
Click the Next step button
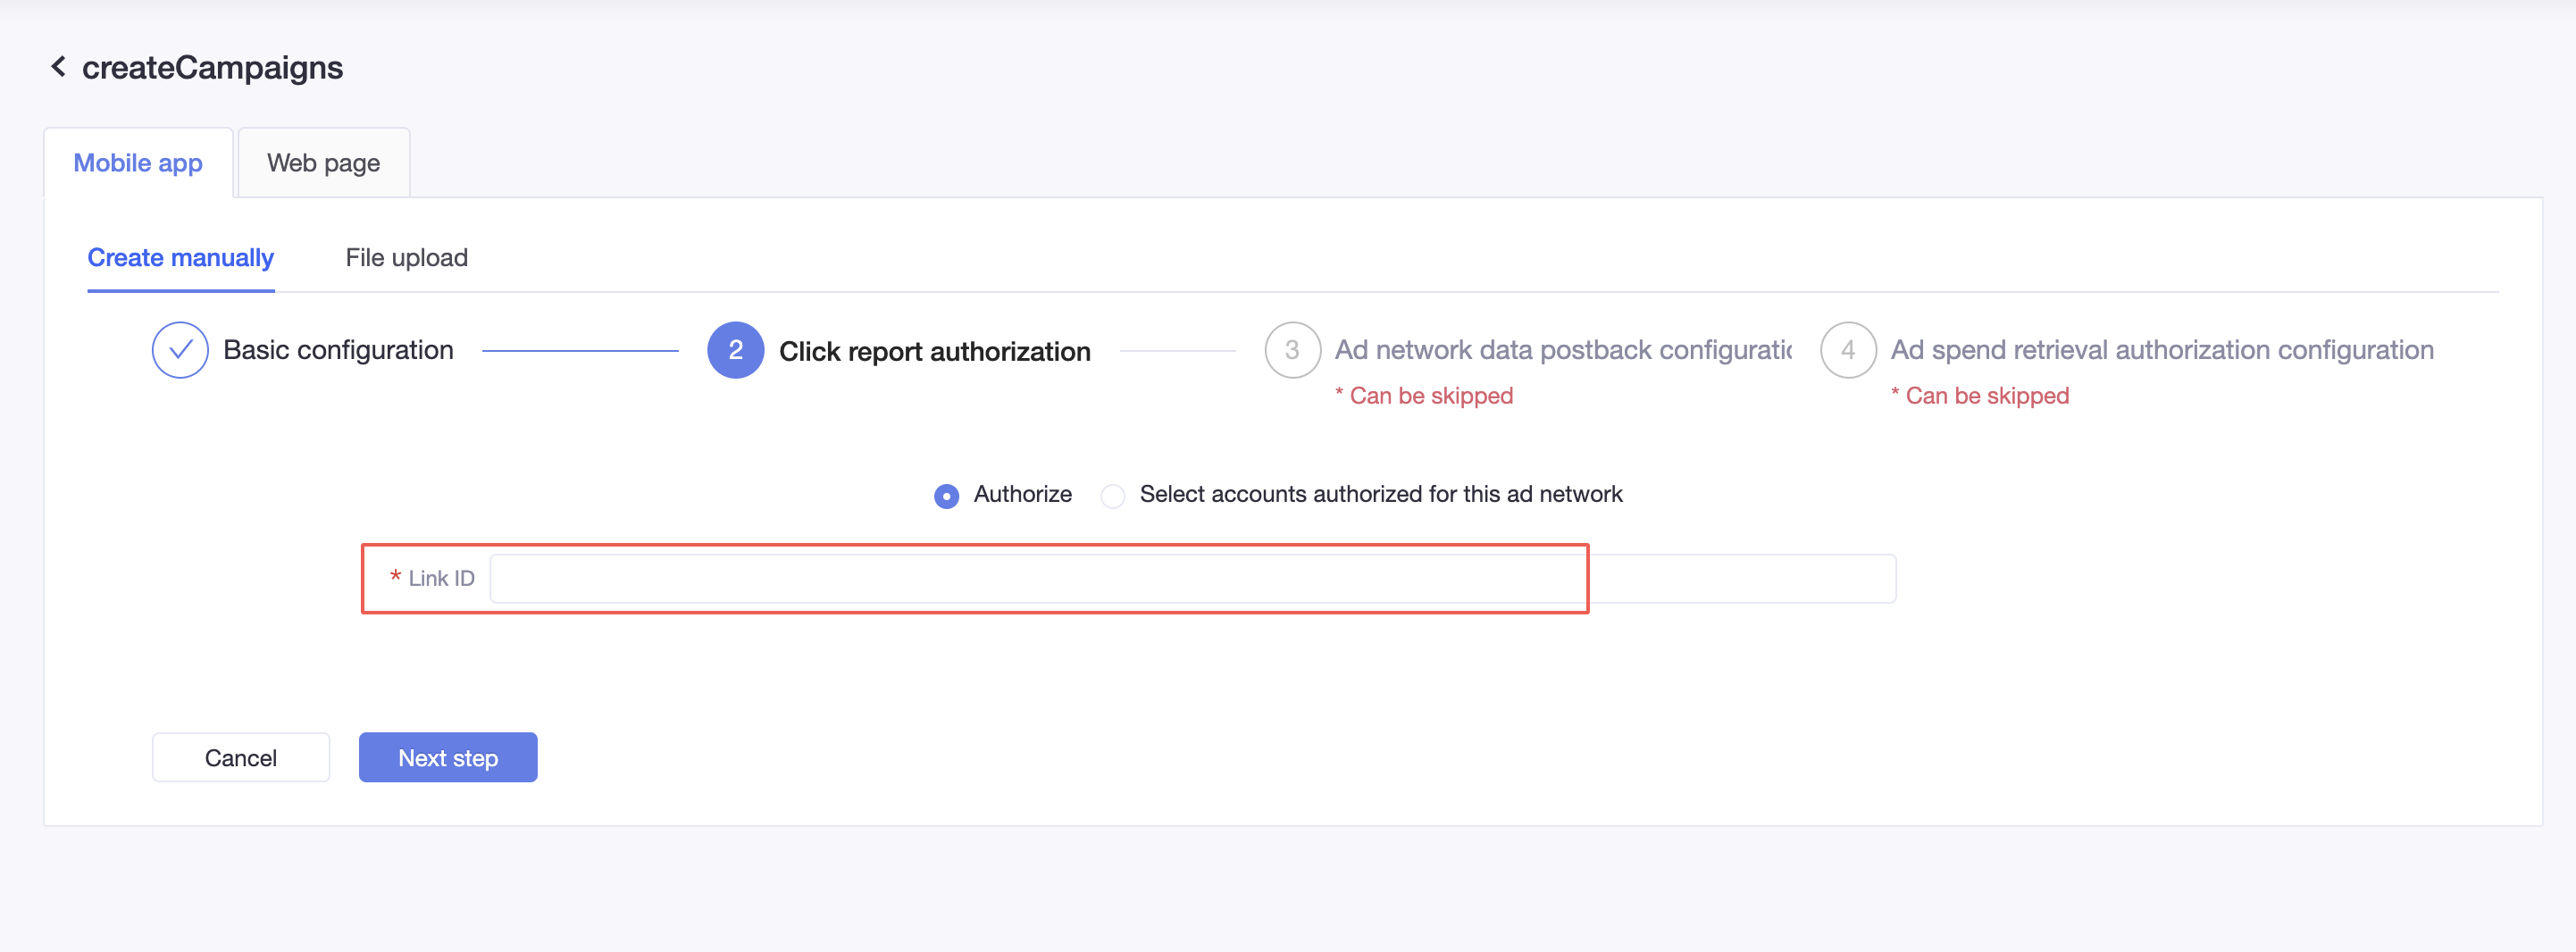point(448,758)
